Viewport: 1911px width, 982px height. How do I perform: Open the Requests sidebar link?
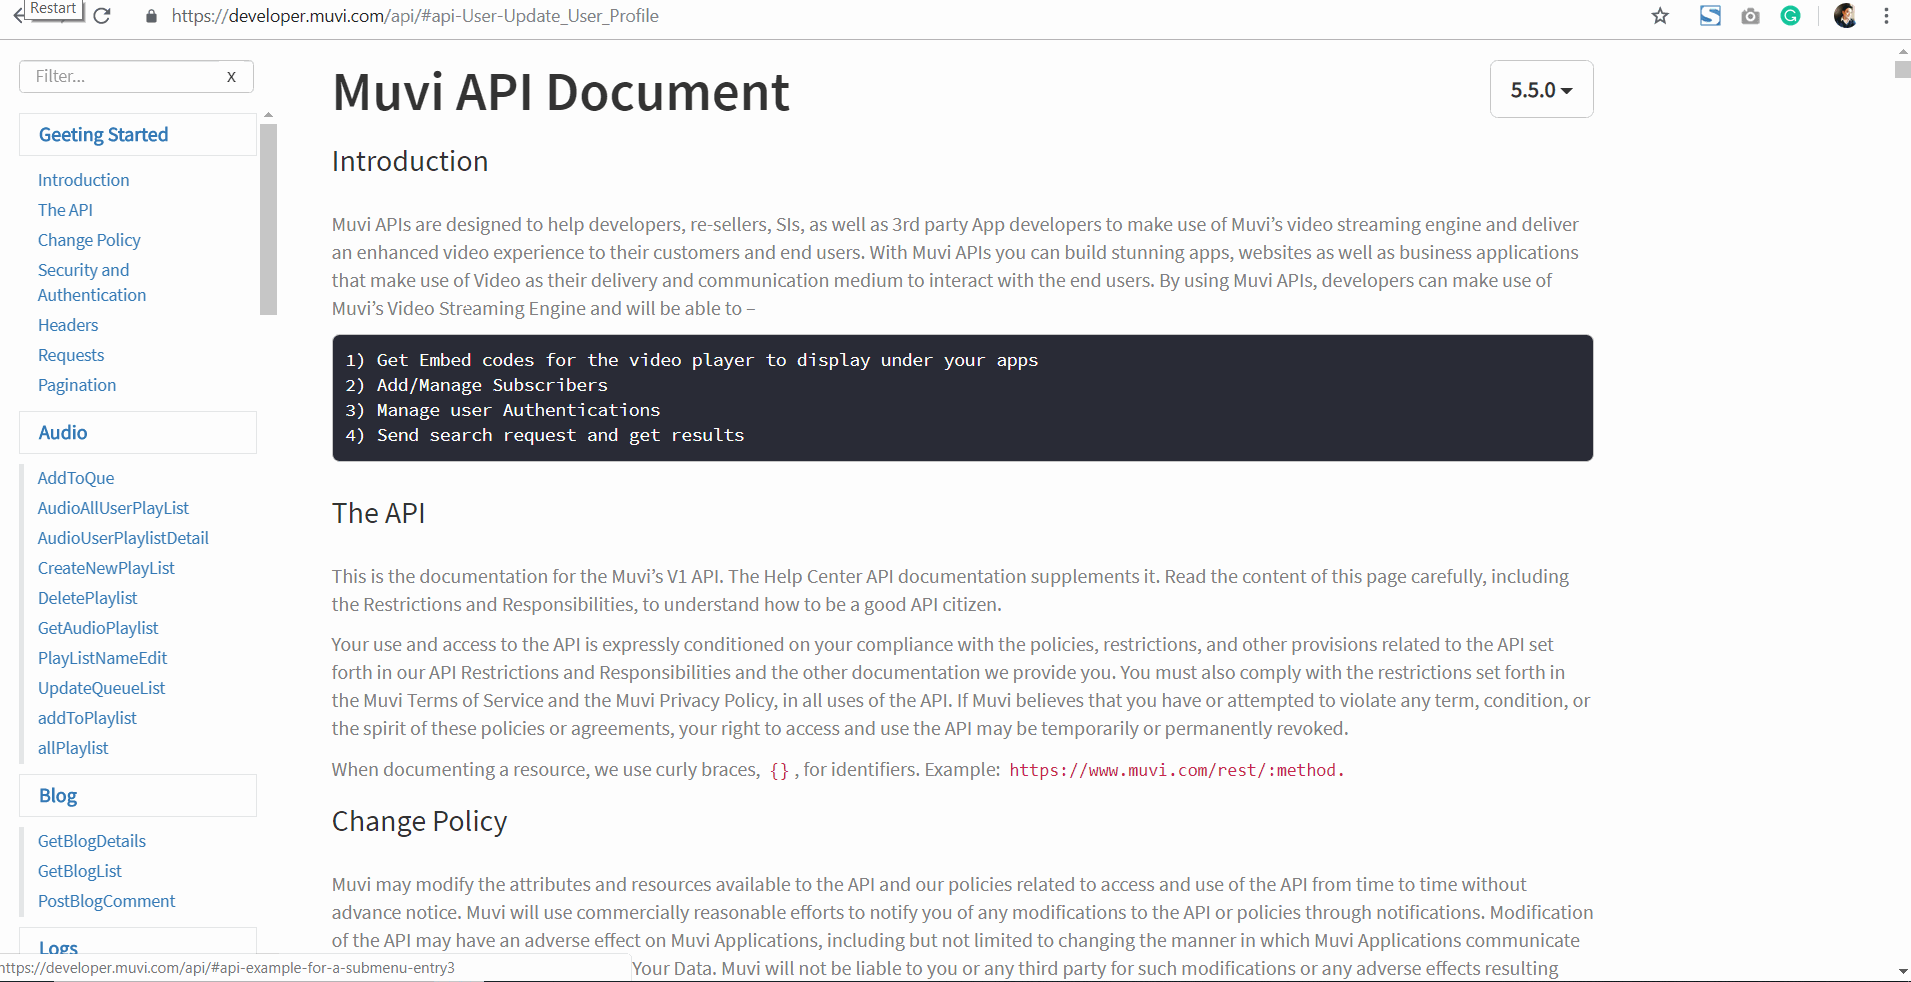coord(71,355)
